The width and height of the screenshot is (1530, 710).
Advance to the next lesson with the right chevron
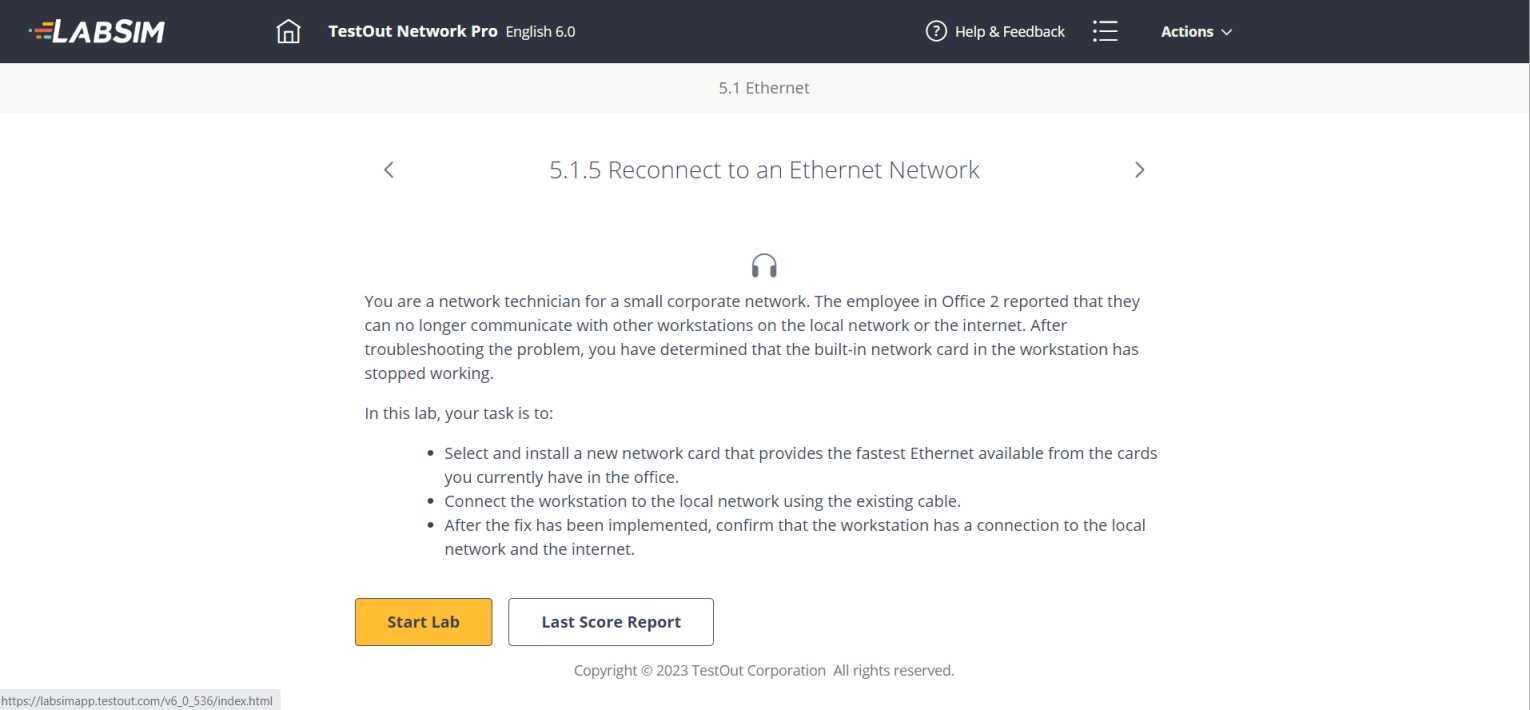[1139, 169]
